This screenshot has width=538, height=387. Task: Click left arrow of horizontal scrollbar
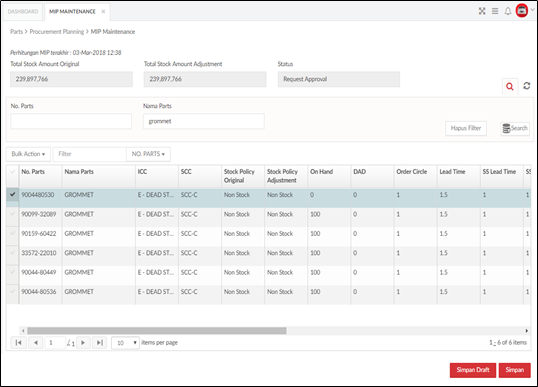[x=23, y=331]
